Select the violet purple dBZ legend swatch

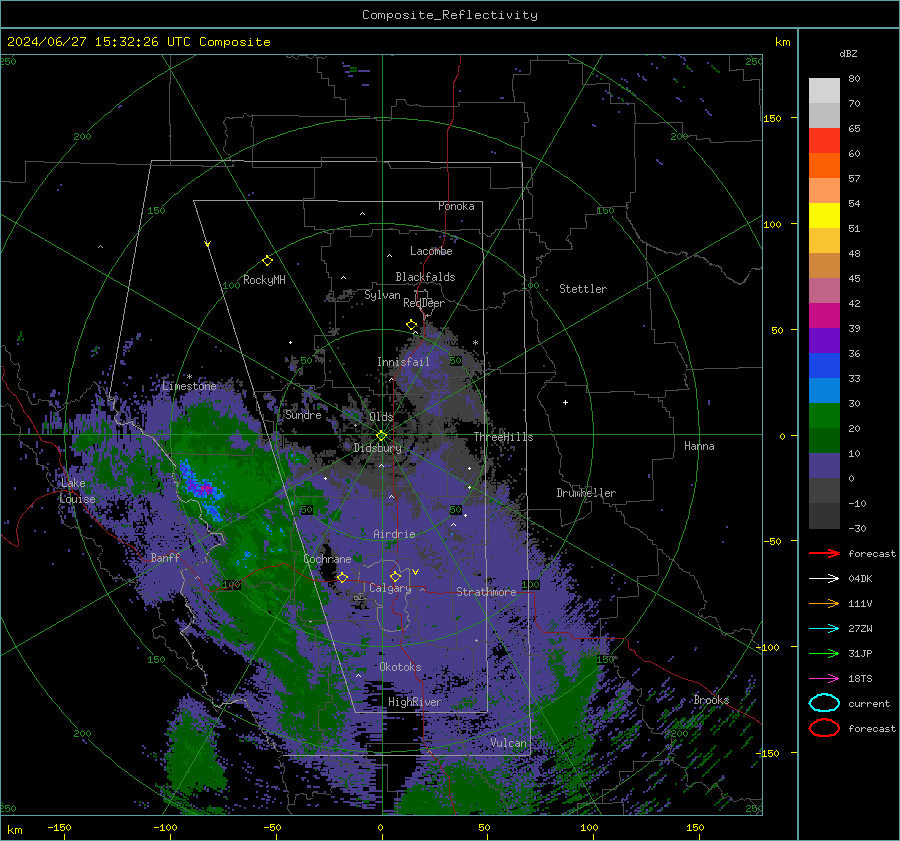(x=824, y=340)
